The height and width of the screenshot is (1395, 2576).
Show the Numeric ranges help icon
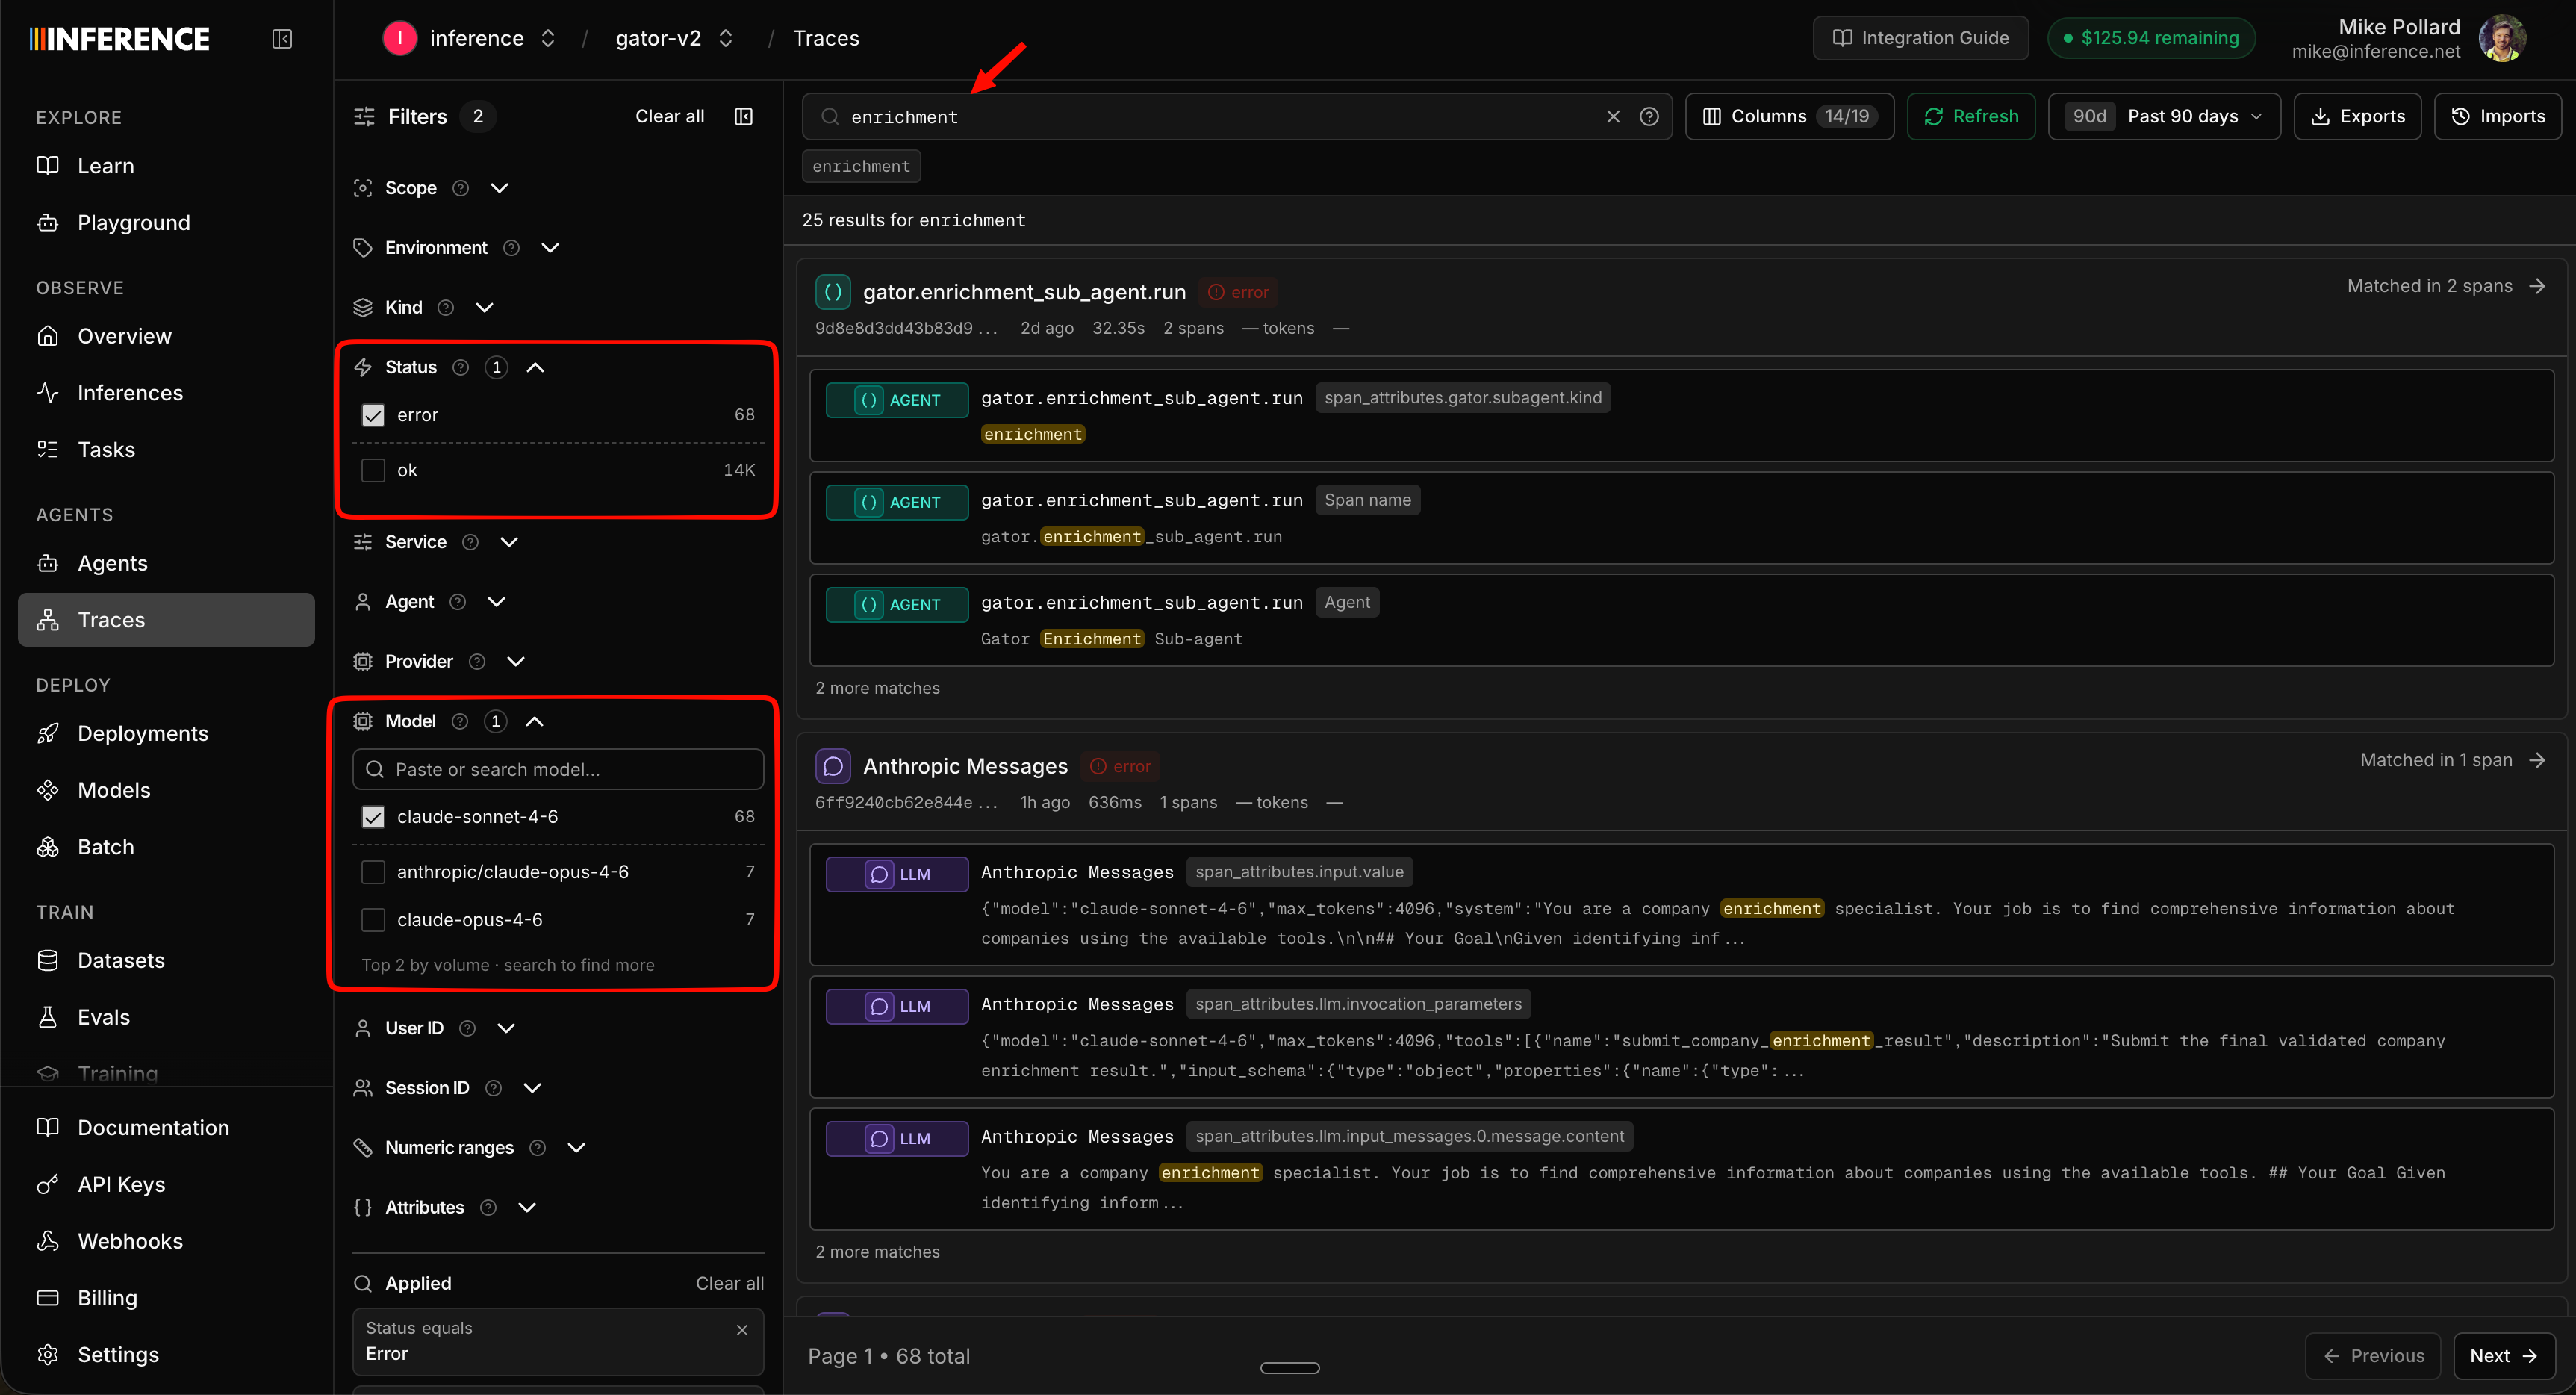537,1148
